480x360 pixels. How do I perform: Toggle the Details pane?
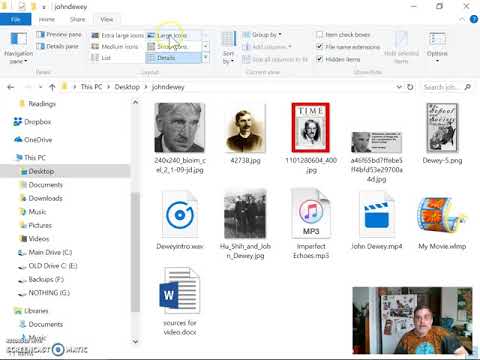pos(58,46)
